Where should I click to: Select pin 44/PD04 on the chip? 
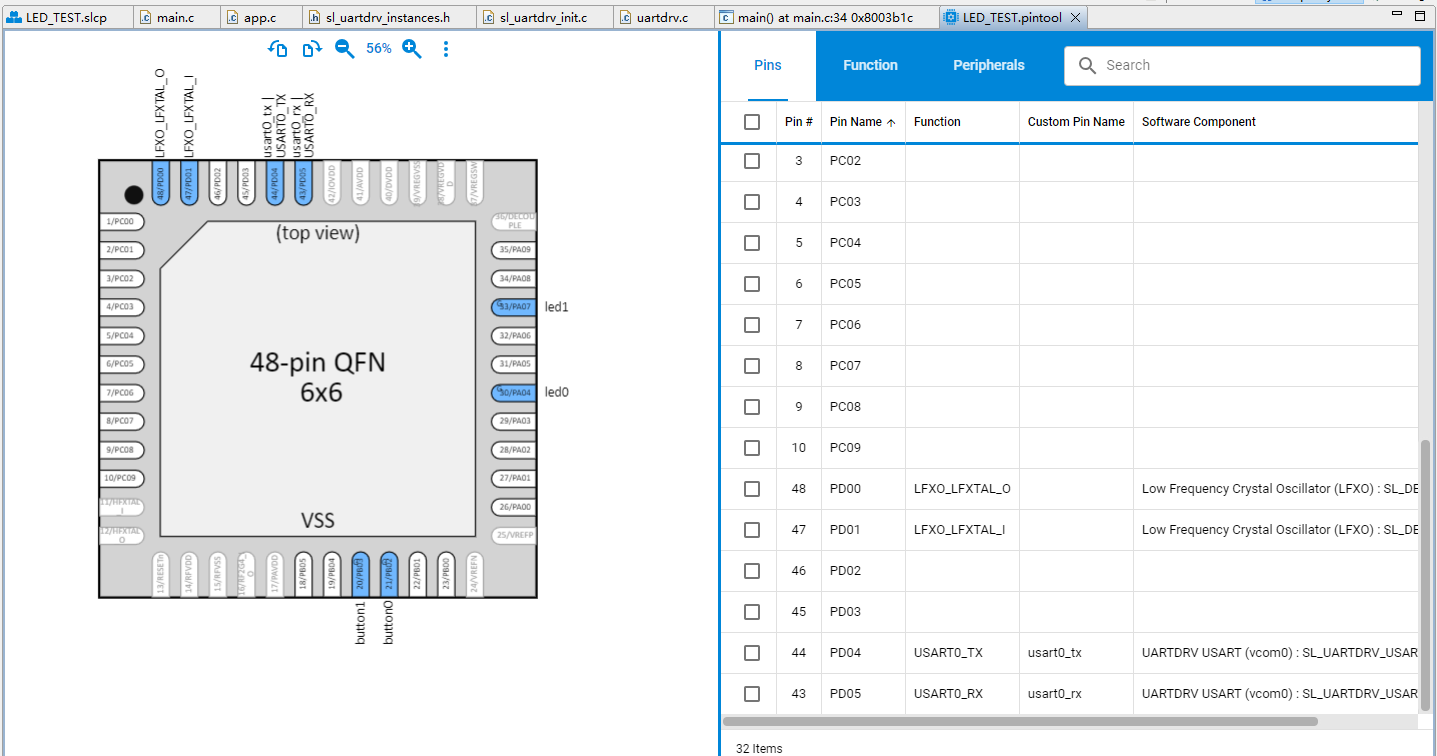click(x=274, y=184)
